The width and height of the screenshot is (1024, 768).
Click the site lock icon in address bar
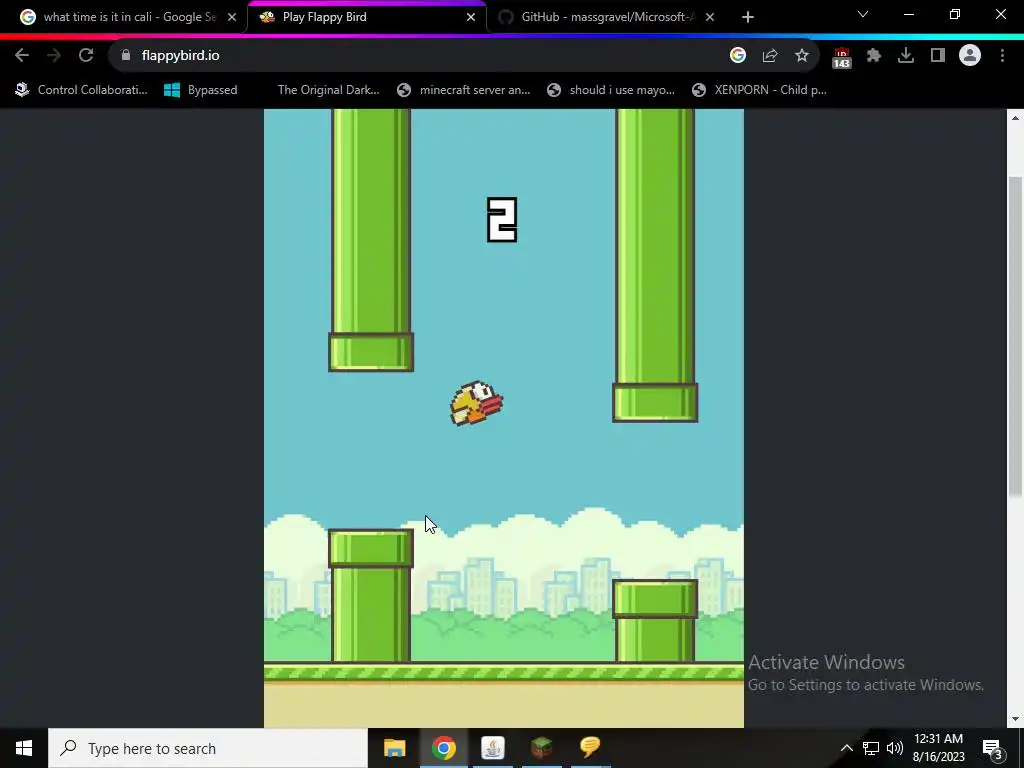point(126,56)
